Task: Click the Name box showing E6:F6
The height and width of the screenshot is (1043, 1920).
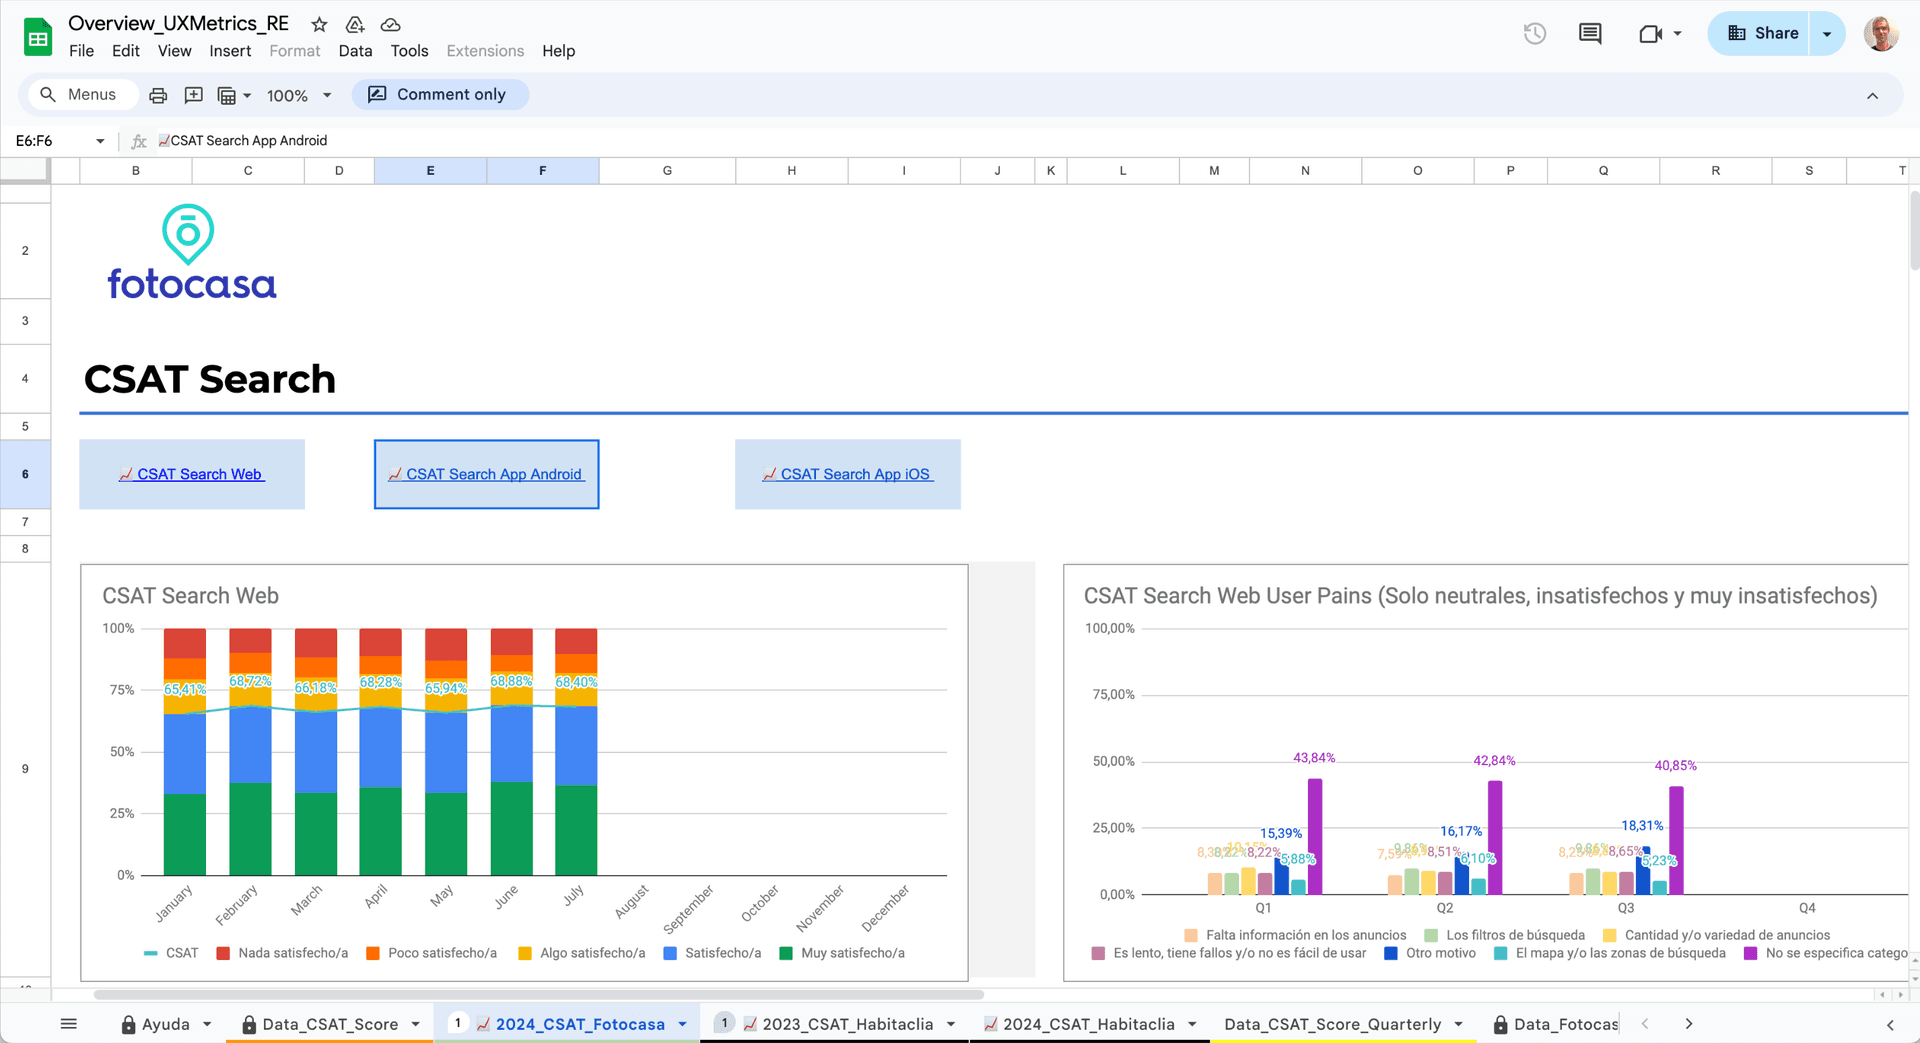Action: [50, 141]
